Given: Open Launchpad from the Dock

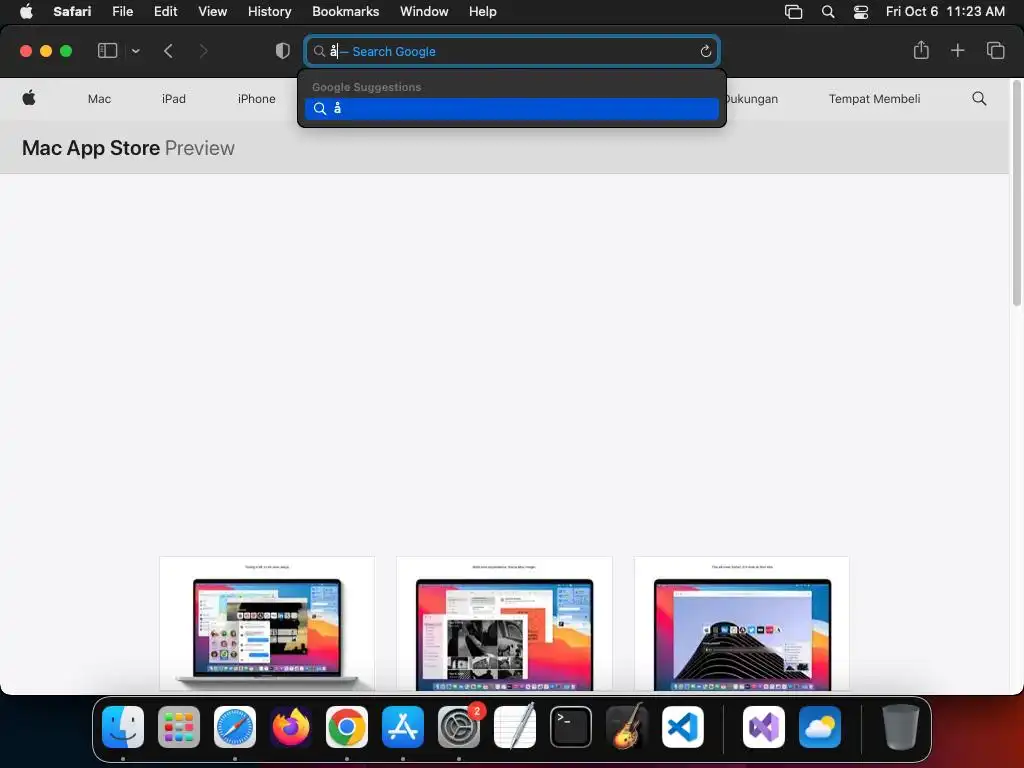Looking at the screenshot, I should click(179, 727).
